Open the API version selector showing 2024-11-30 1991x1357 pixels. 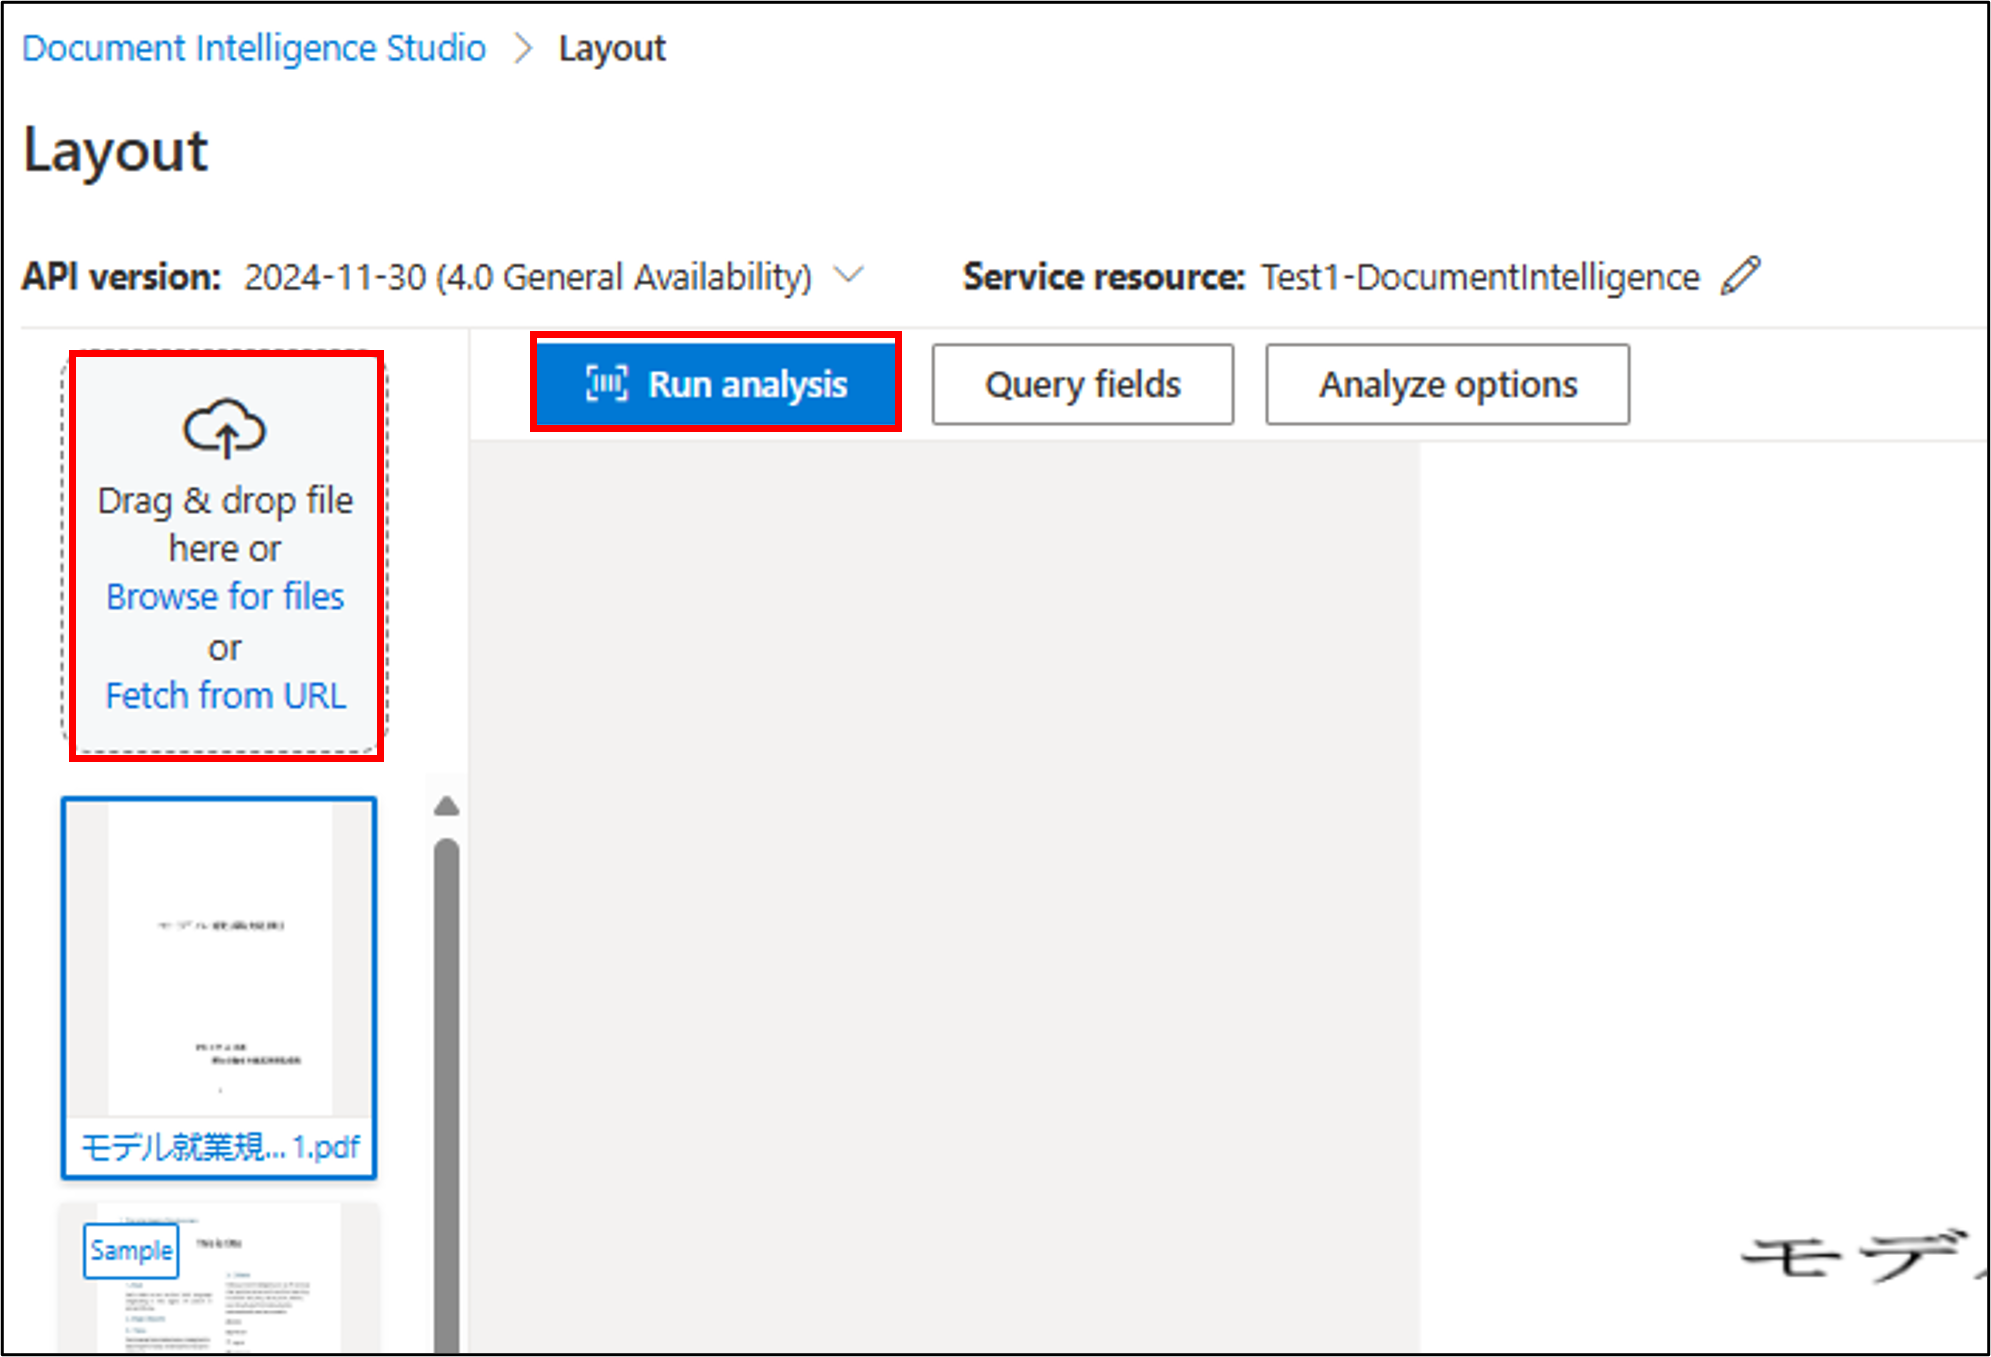coord(528,276)
